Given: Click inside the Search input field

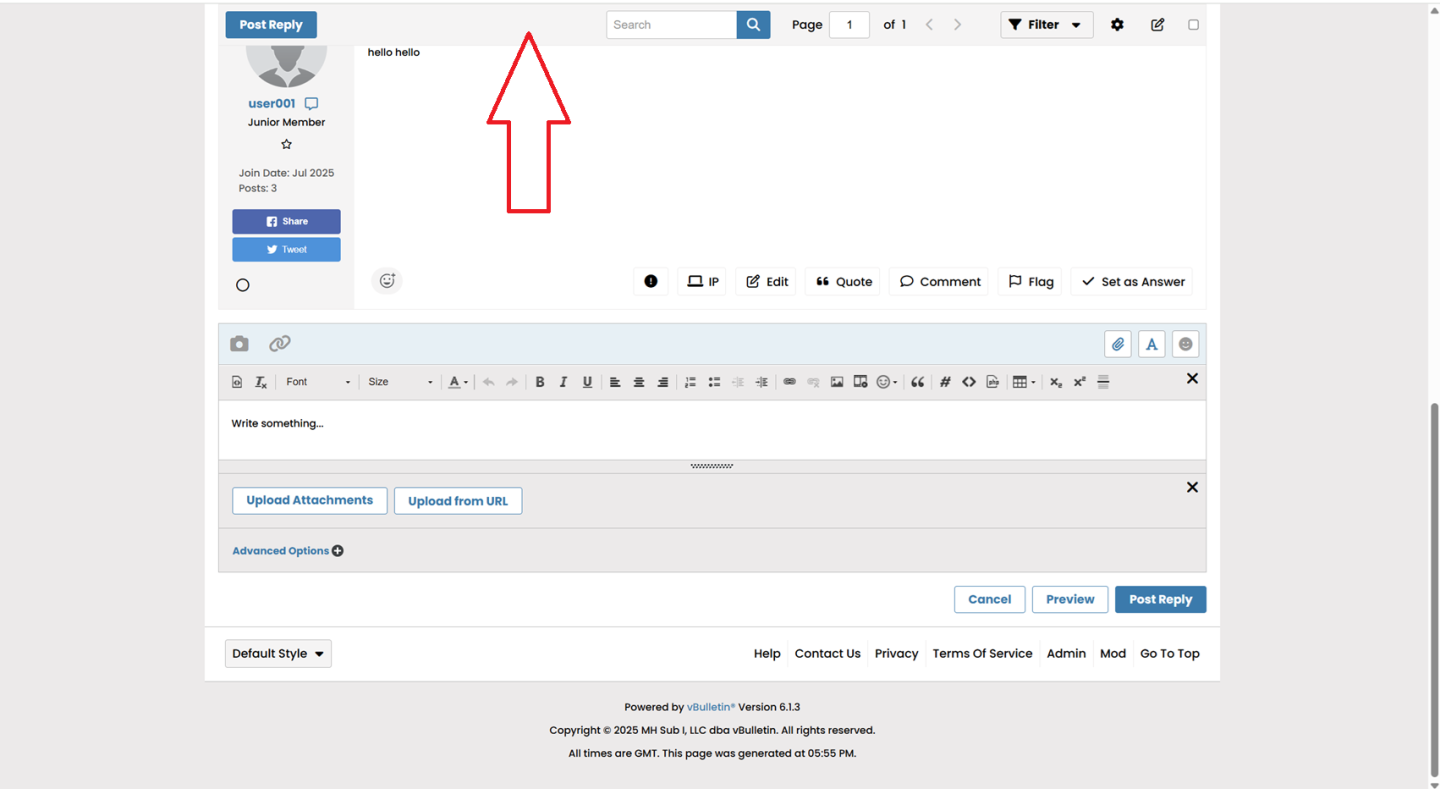Looking at the screenshot, I should pos(672,25).
